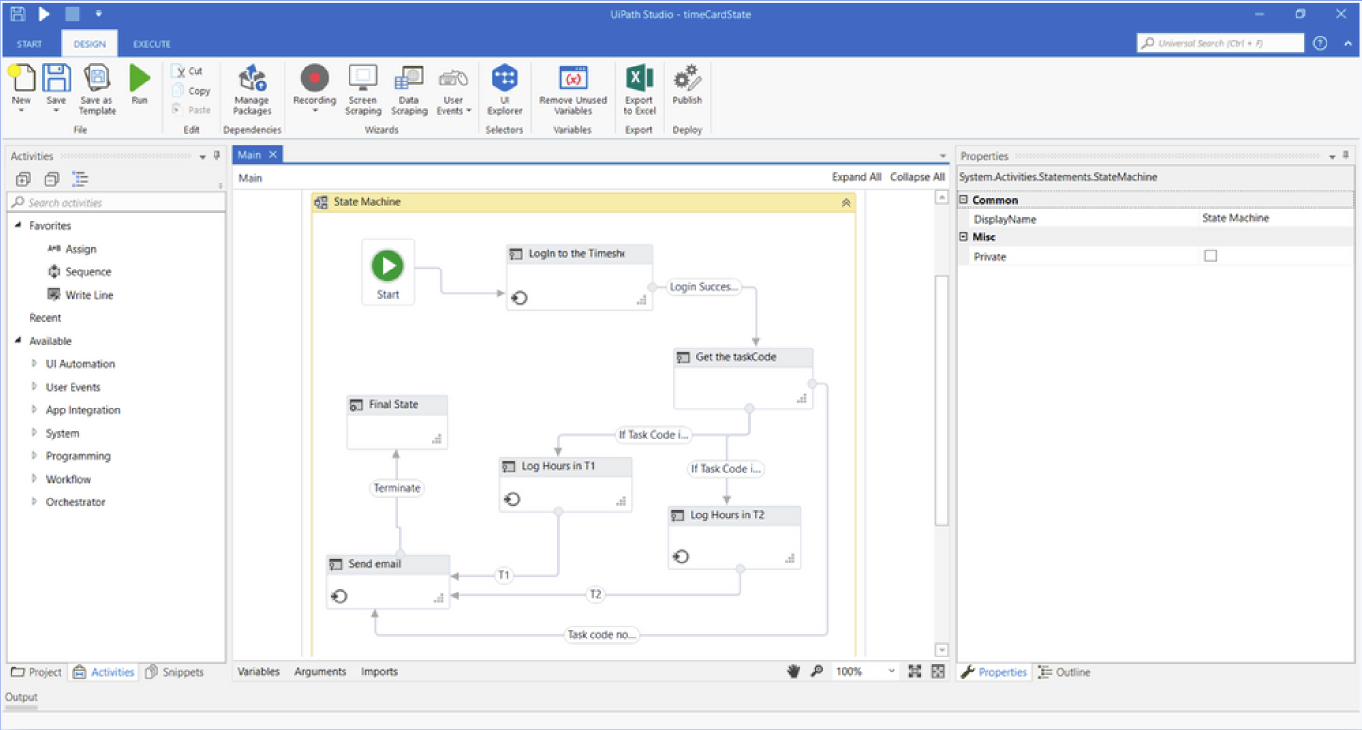Click the fit to screen icon
Image resolution: width=1362 pixels, height=730 pixels.
915,672
